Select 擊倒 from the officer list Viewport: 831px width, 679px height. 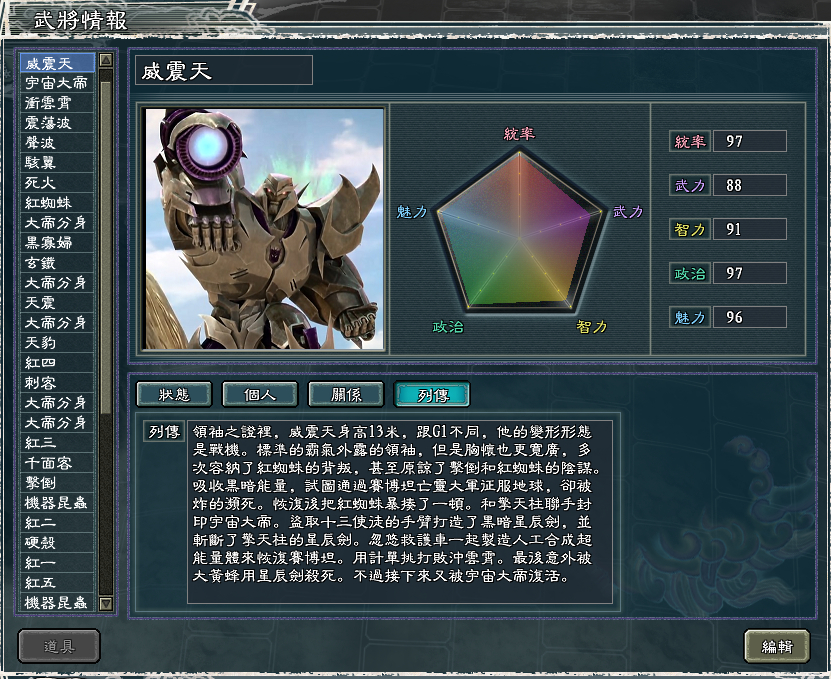click(x=57, y=483)
